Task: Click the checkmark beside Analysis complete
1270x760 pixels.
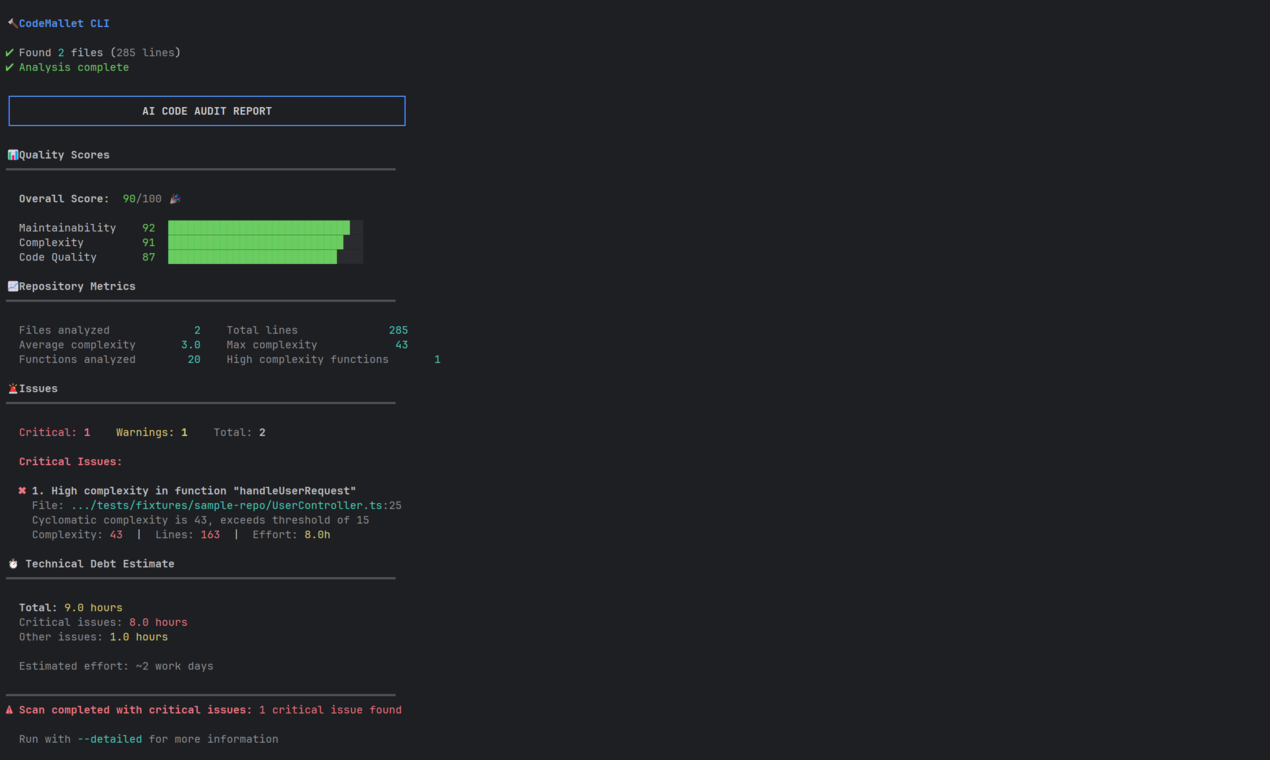Action: click(x=11, y=67)
